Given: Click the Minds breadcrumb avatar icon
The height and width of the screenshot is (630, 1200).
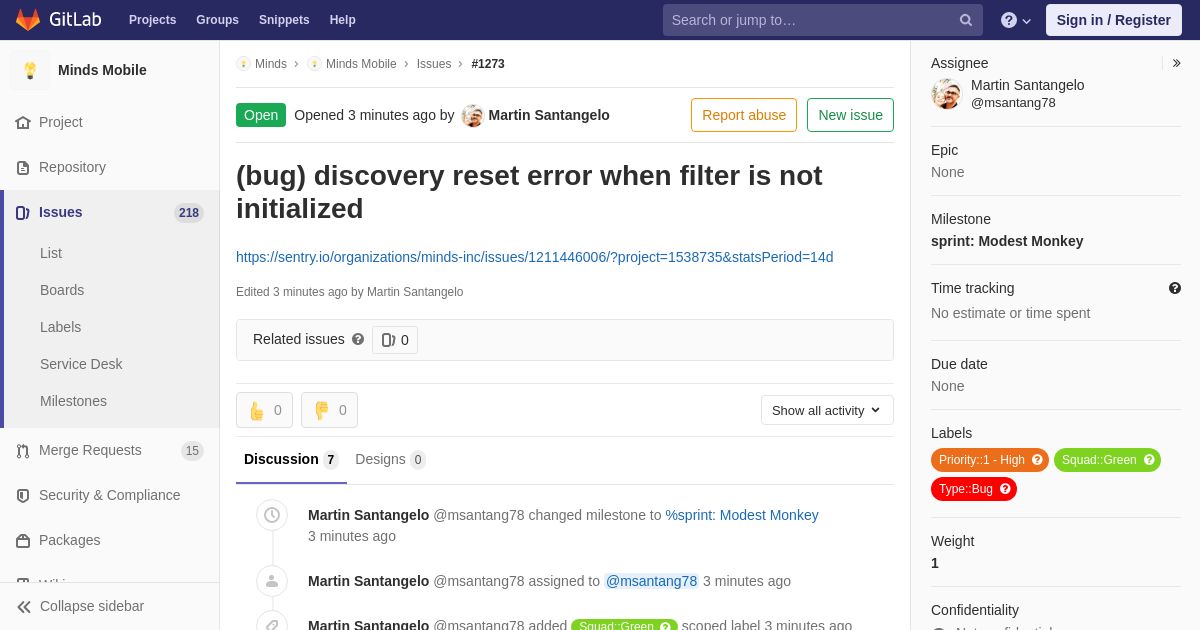Looking at the screenshot, I should pyautogui.click(x=243, y=64).
